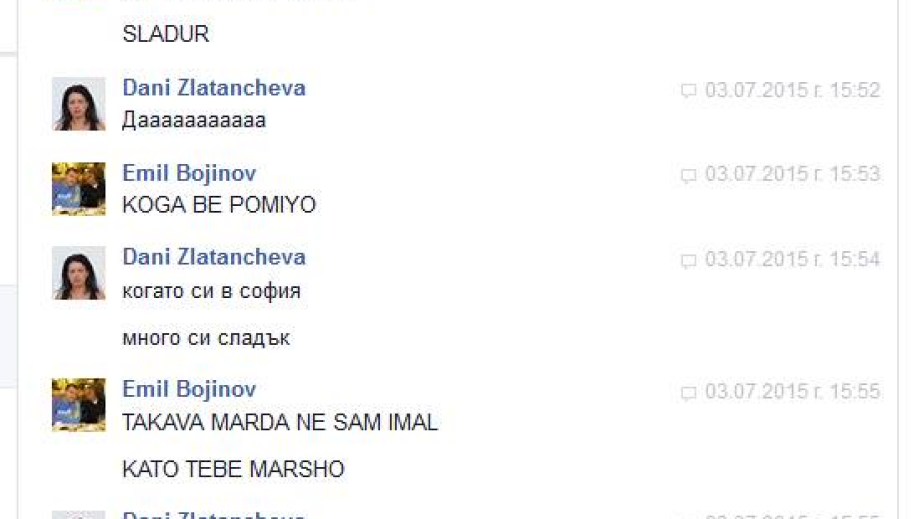924x519 pixels.
Task: Click the message icon beside the 15:53 timestamp
Action: [688, 175]
